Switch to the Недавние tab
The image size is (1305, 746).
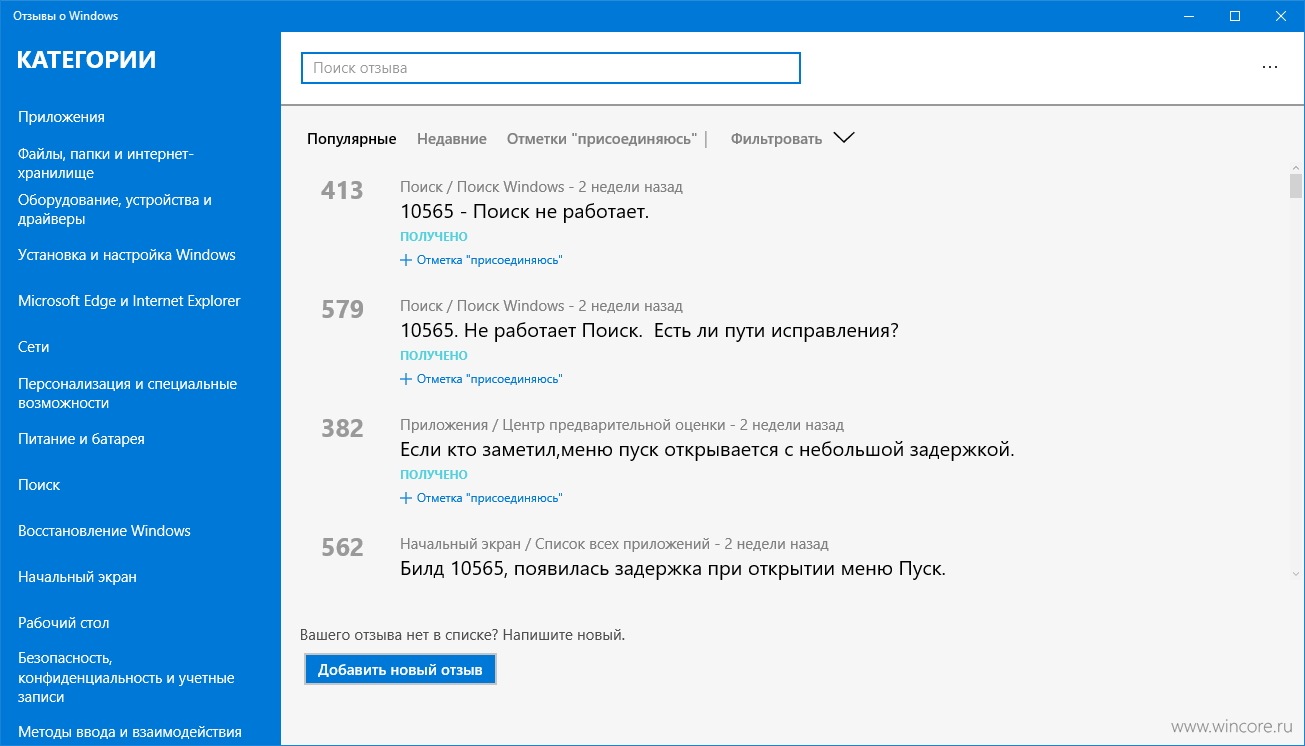(452, 139)
